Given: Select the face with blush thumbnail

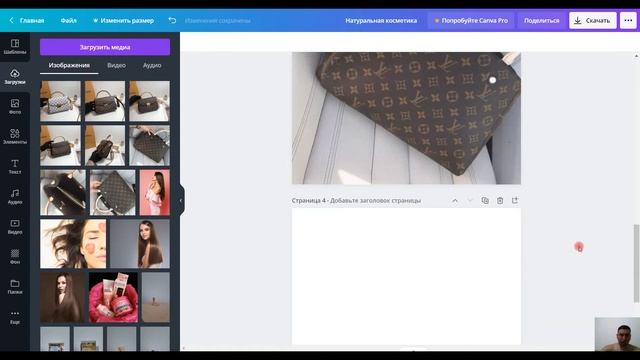Looking at the screenshot, I should pyautogui.click(x=73, y=244).
